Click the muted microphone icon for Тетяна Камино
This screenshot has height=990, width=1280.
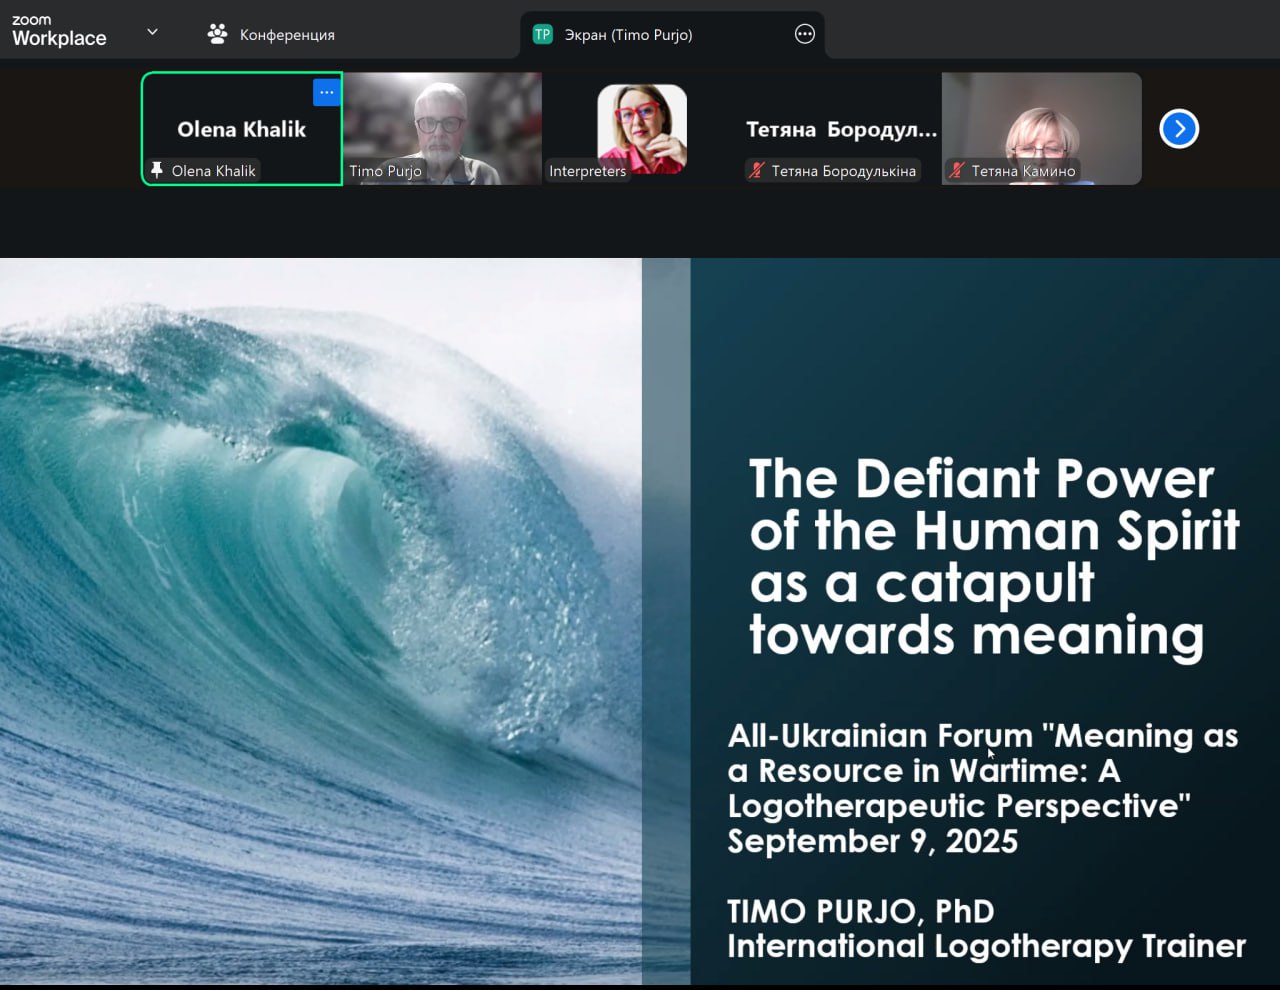tap(957, 171)
